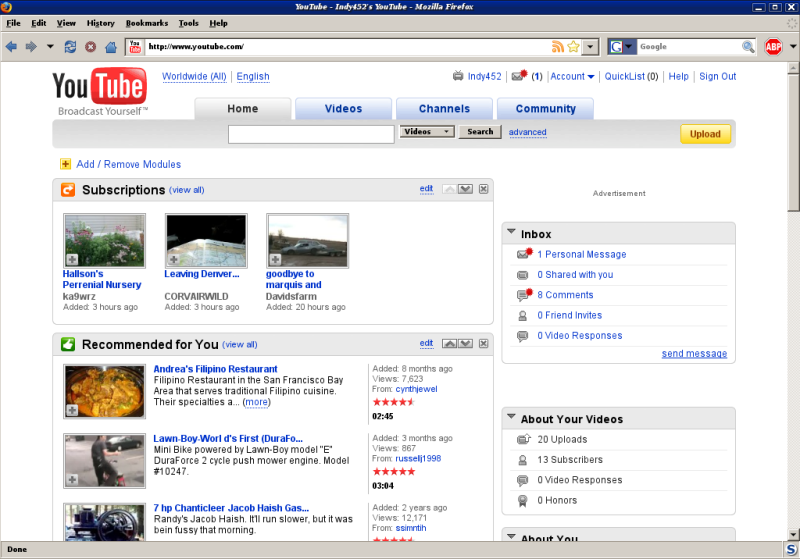Open the search engine selector dropdown
This screenshot has width=800, height=559.
629,47
